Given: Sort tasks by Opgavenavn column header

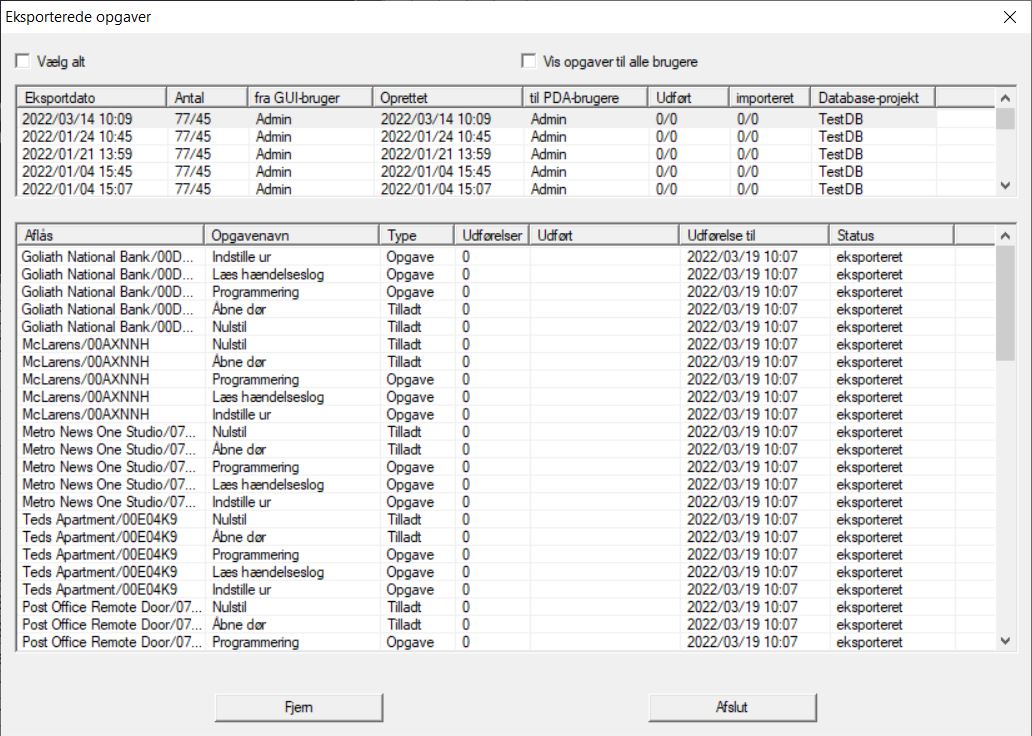Looking at the screenshot, I should coord(291,235).
